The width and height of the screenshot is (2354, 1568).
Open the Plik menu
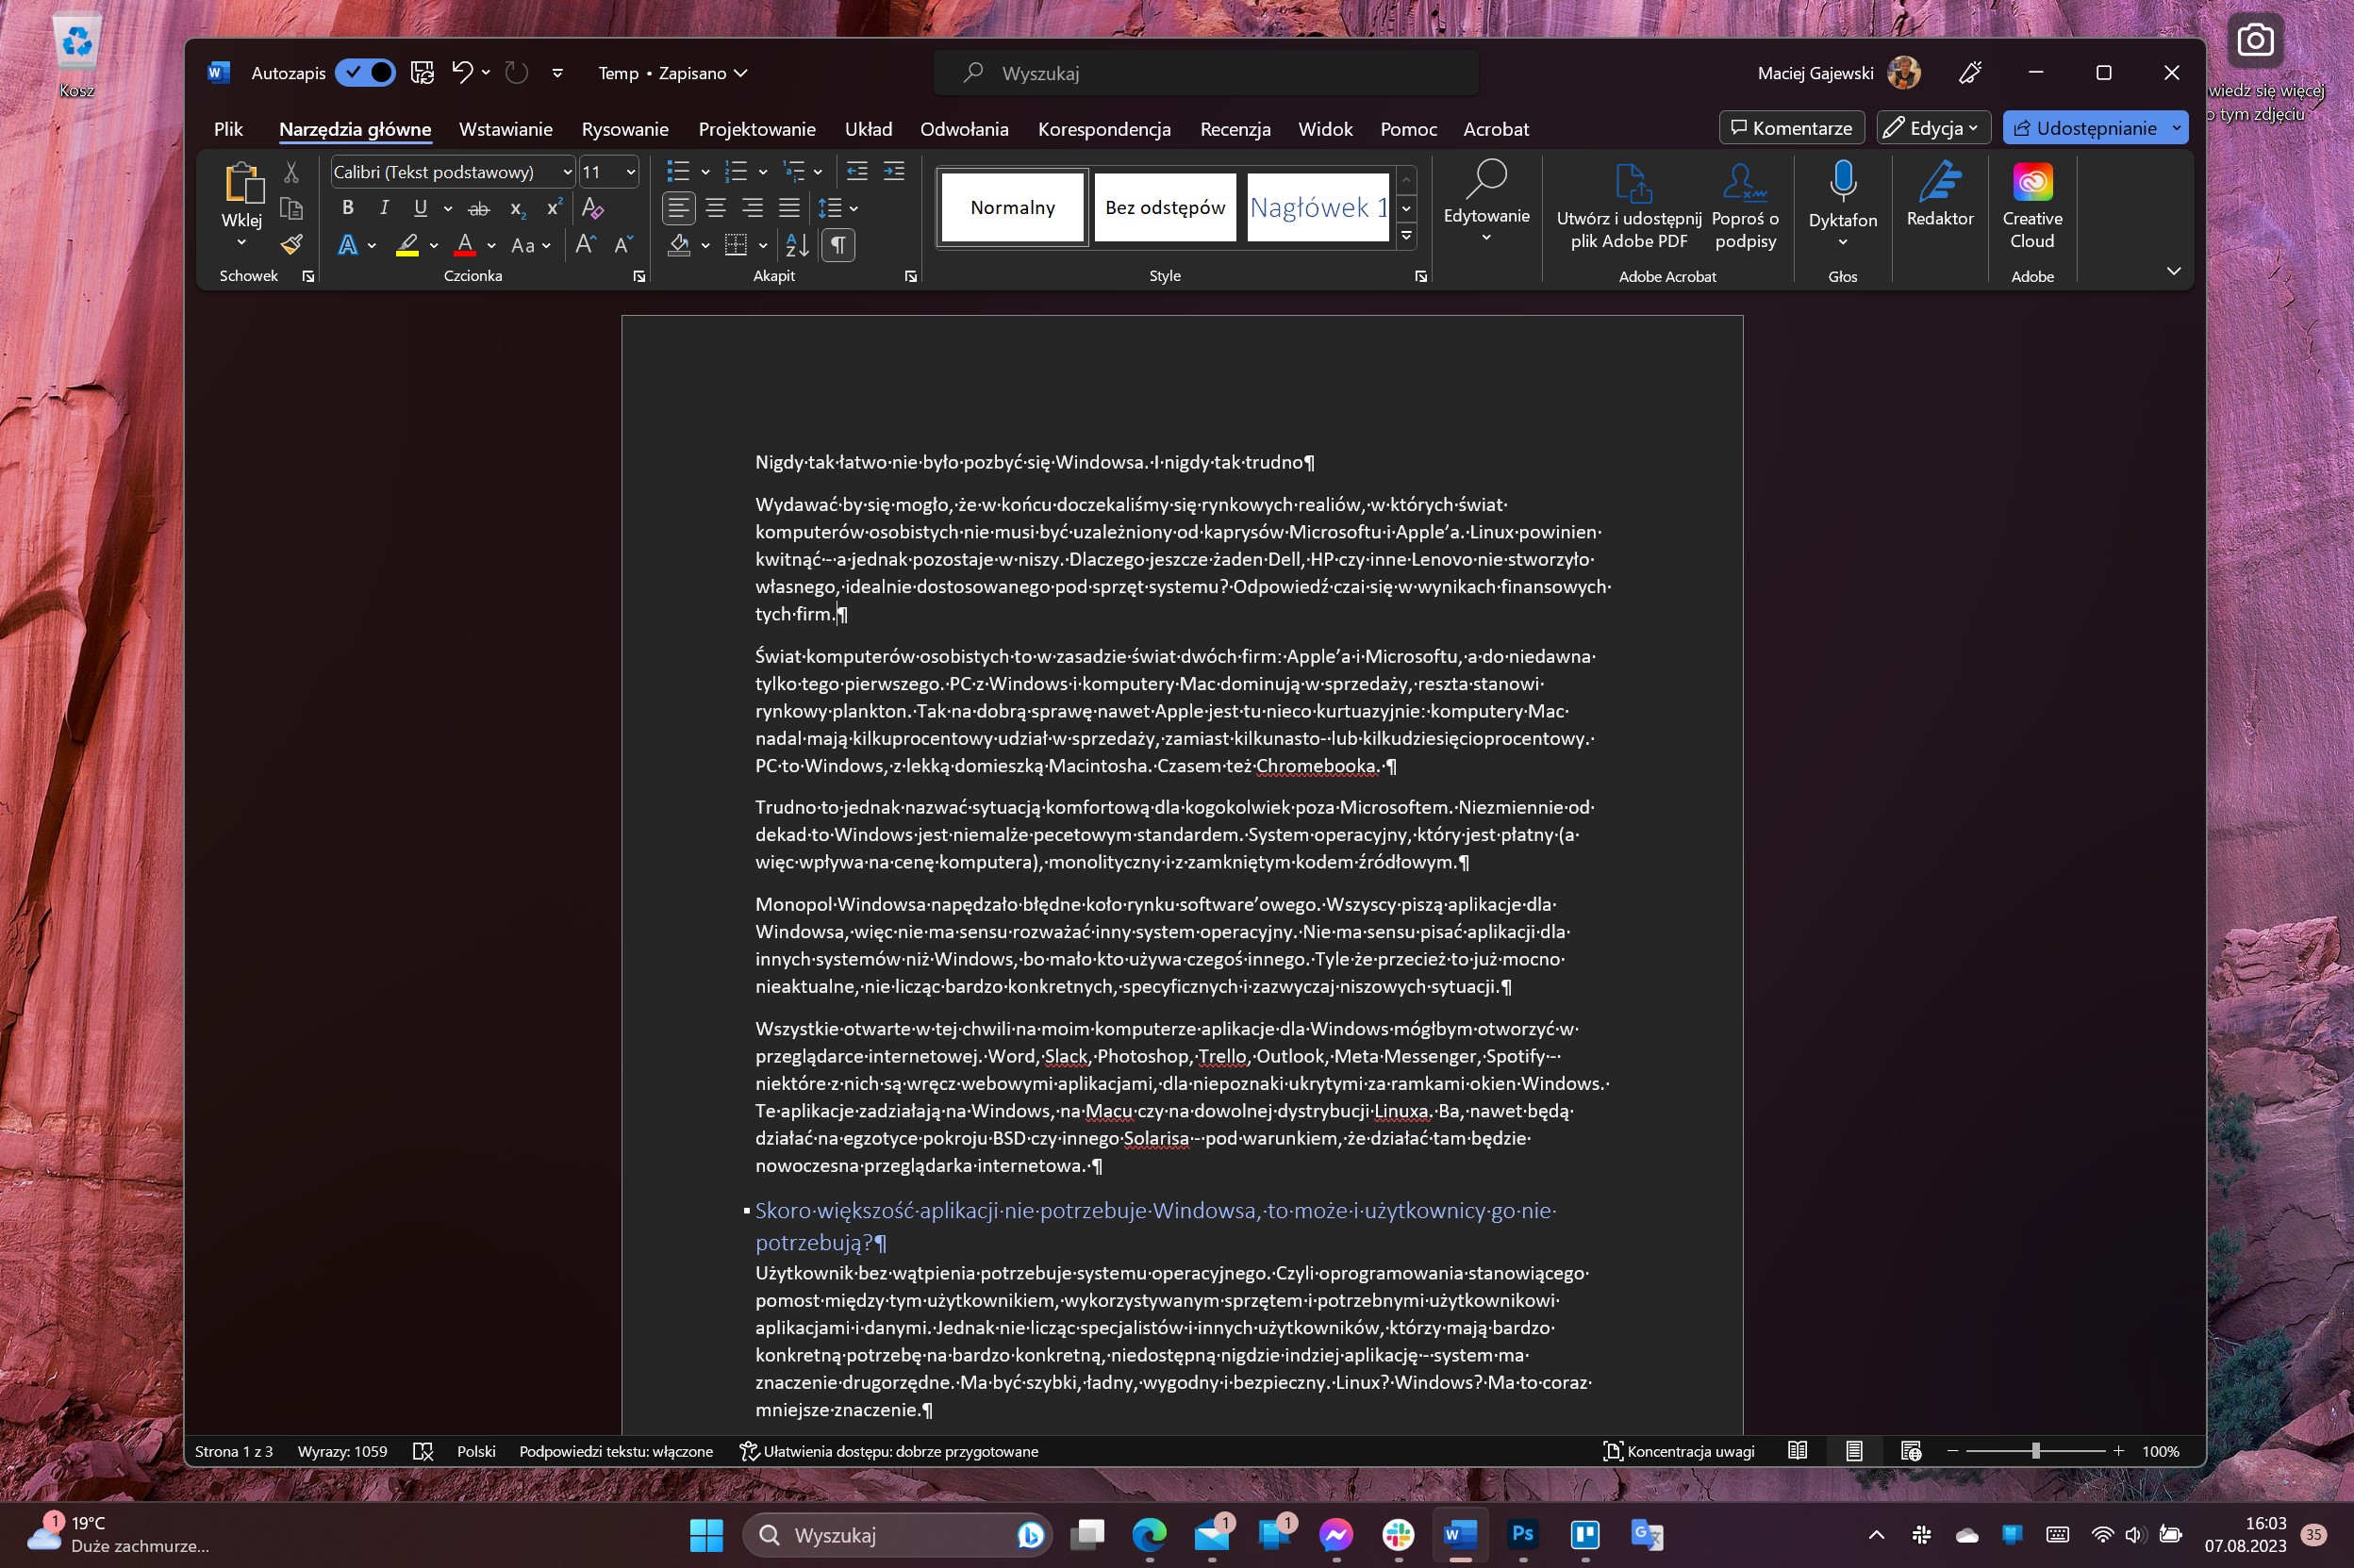point(228,128)
